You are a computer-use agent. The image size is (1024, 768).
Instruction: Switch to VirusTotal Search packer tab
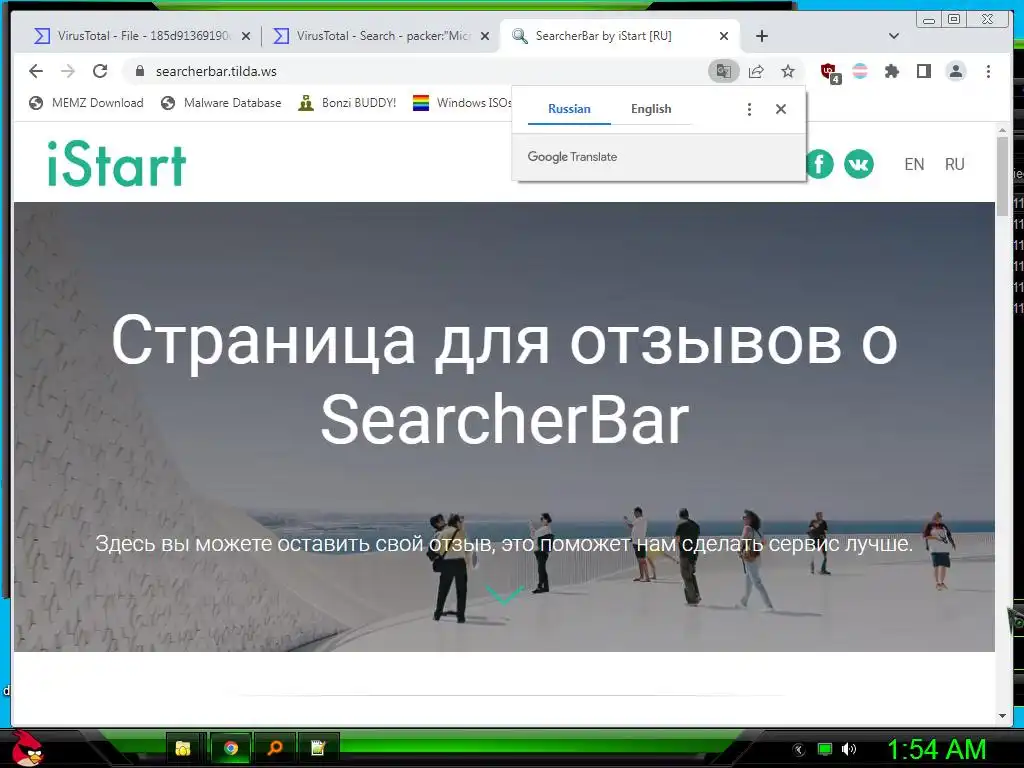(x=381, y=36)
